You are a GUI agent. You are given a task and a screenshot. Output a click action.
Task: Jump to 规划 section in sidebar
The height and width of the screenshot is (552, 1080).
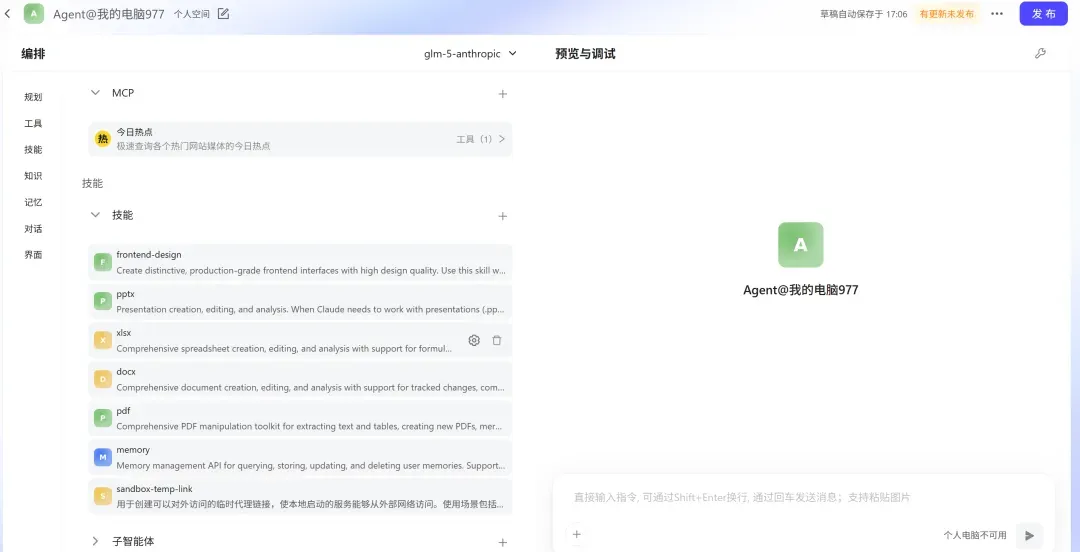[33, 97]
